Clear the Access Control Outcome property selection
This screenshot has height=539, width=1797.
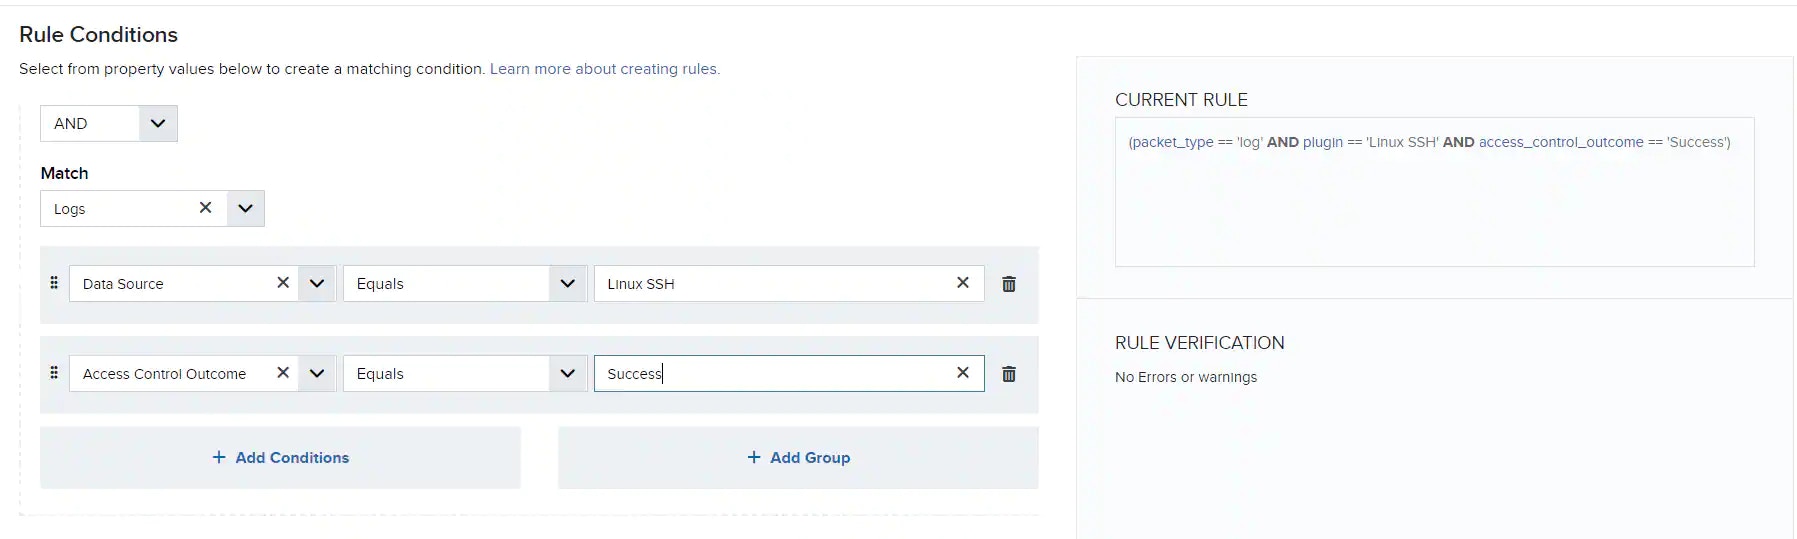pos(283,373)
